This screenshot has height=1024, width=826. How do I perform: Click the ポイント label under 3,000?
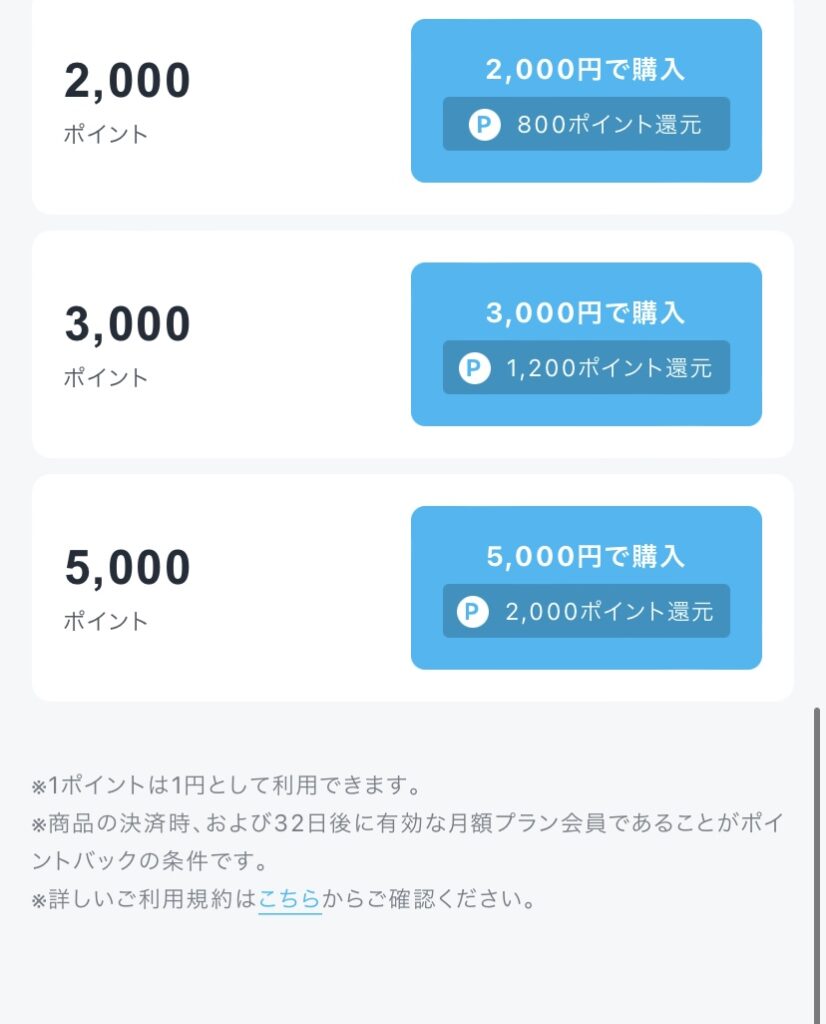106,377
